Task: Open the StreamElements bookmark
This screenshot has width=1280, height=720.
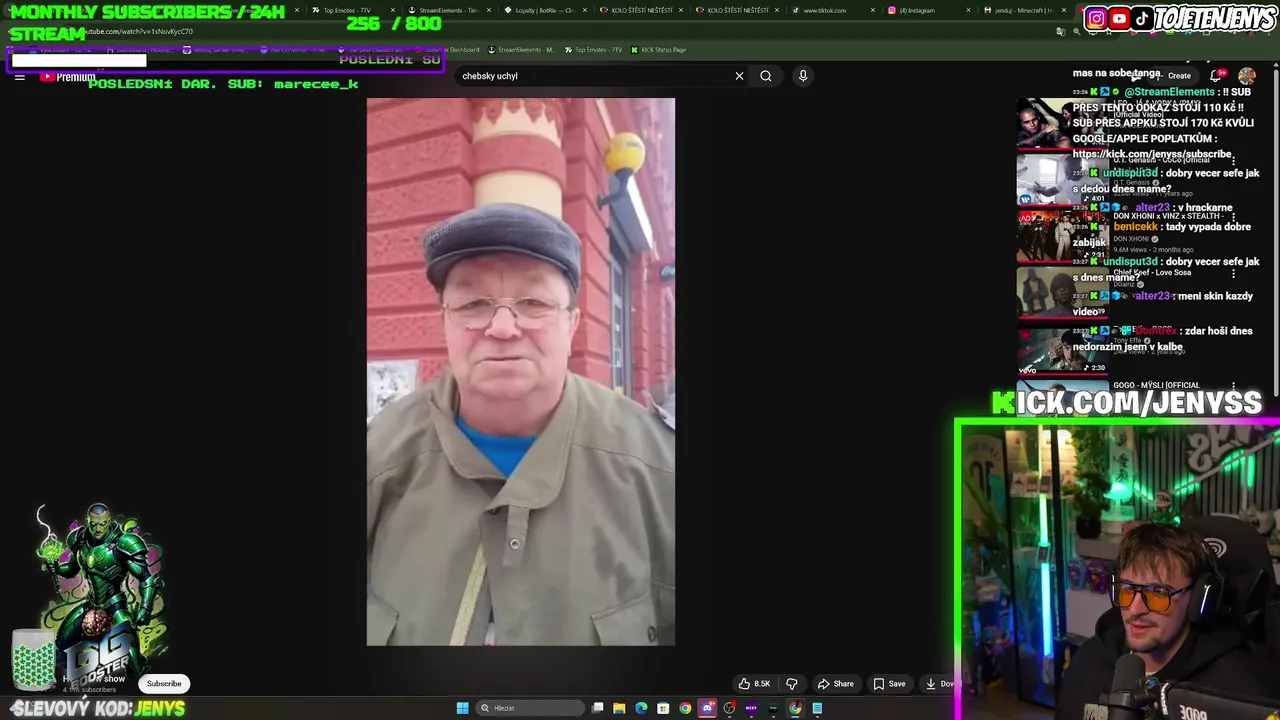Action: point(521,50)
